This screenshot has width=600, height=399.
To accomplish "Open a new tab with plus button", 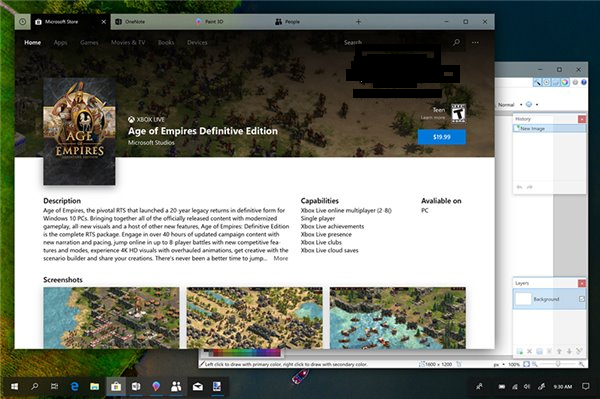I will (358, 22).
